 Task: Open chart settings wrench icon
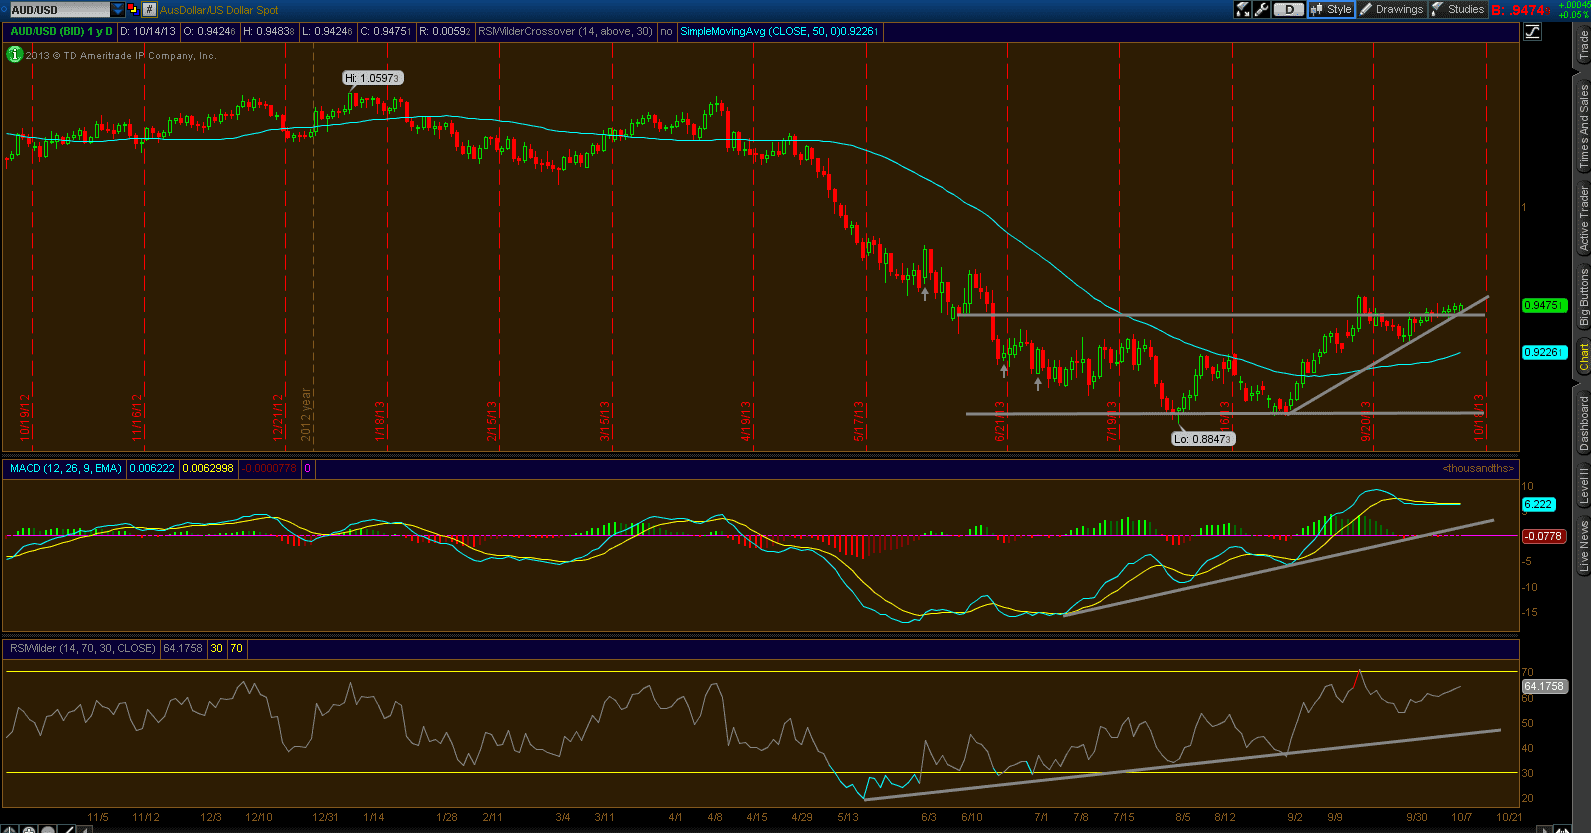1262,9
